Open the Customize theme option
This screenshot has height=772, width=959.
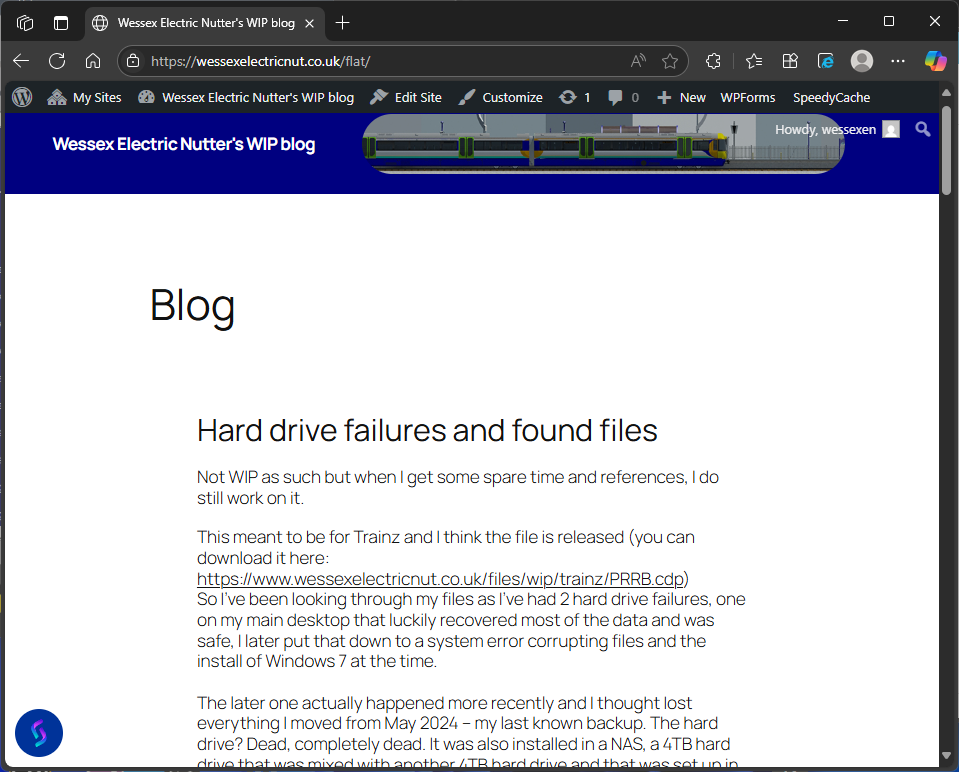coord(500,97)
